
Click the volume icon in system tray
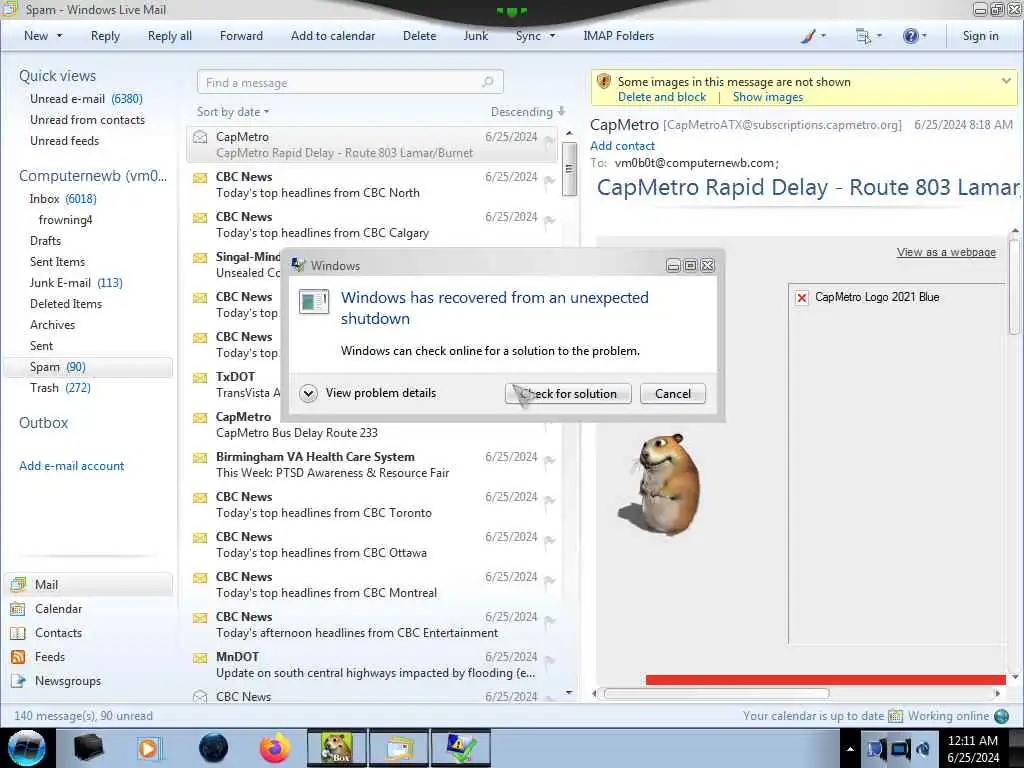923,749
